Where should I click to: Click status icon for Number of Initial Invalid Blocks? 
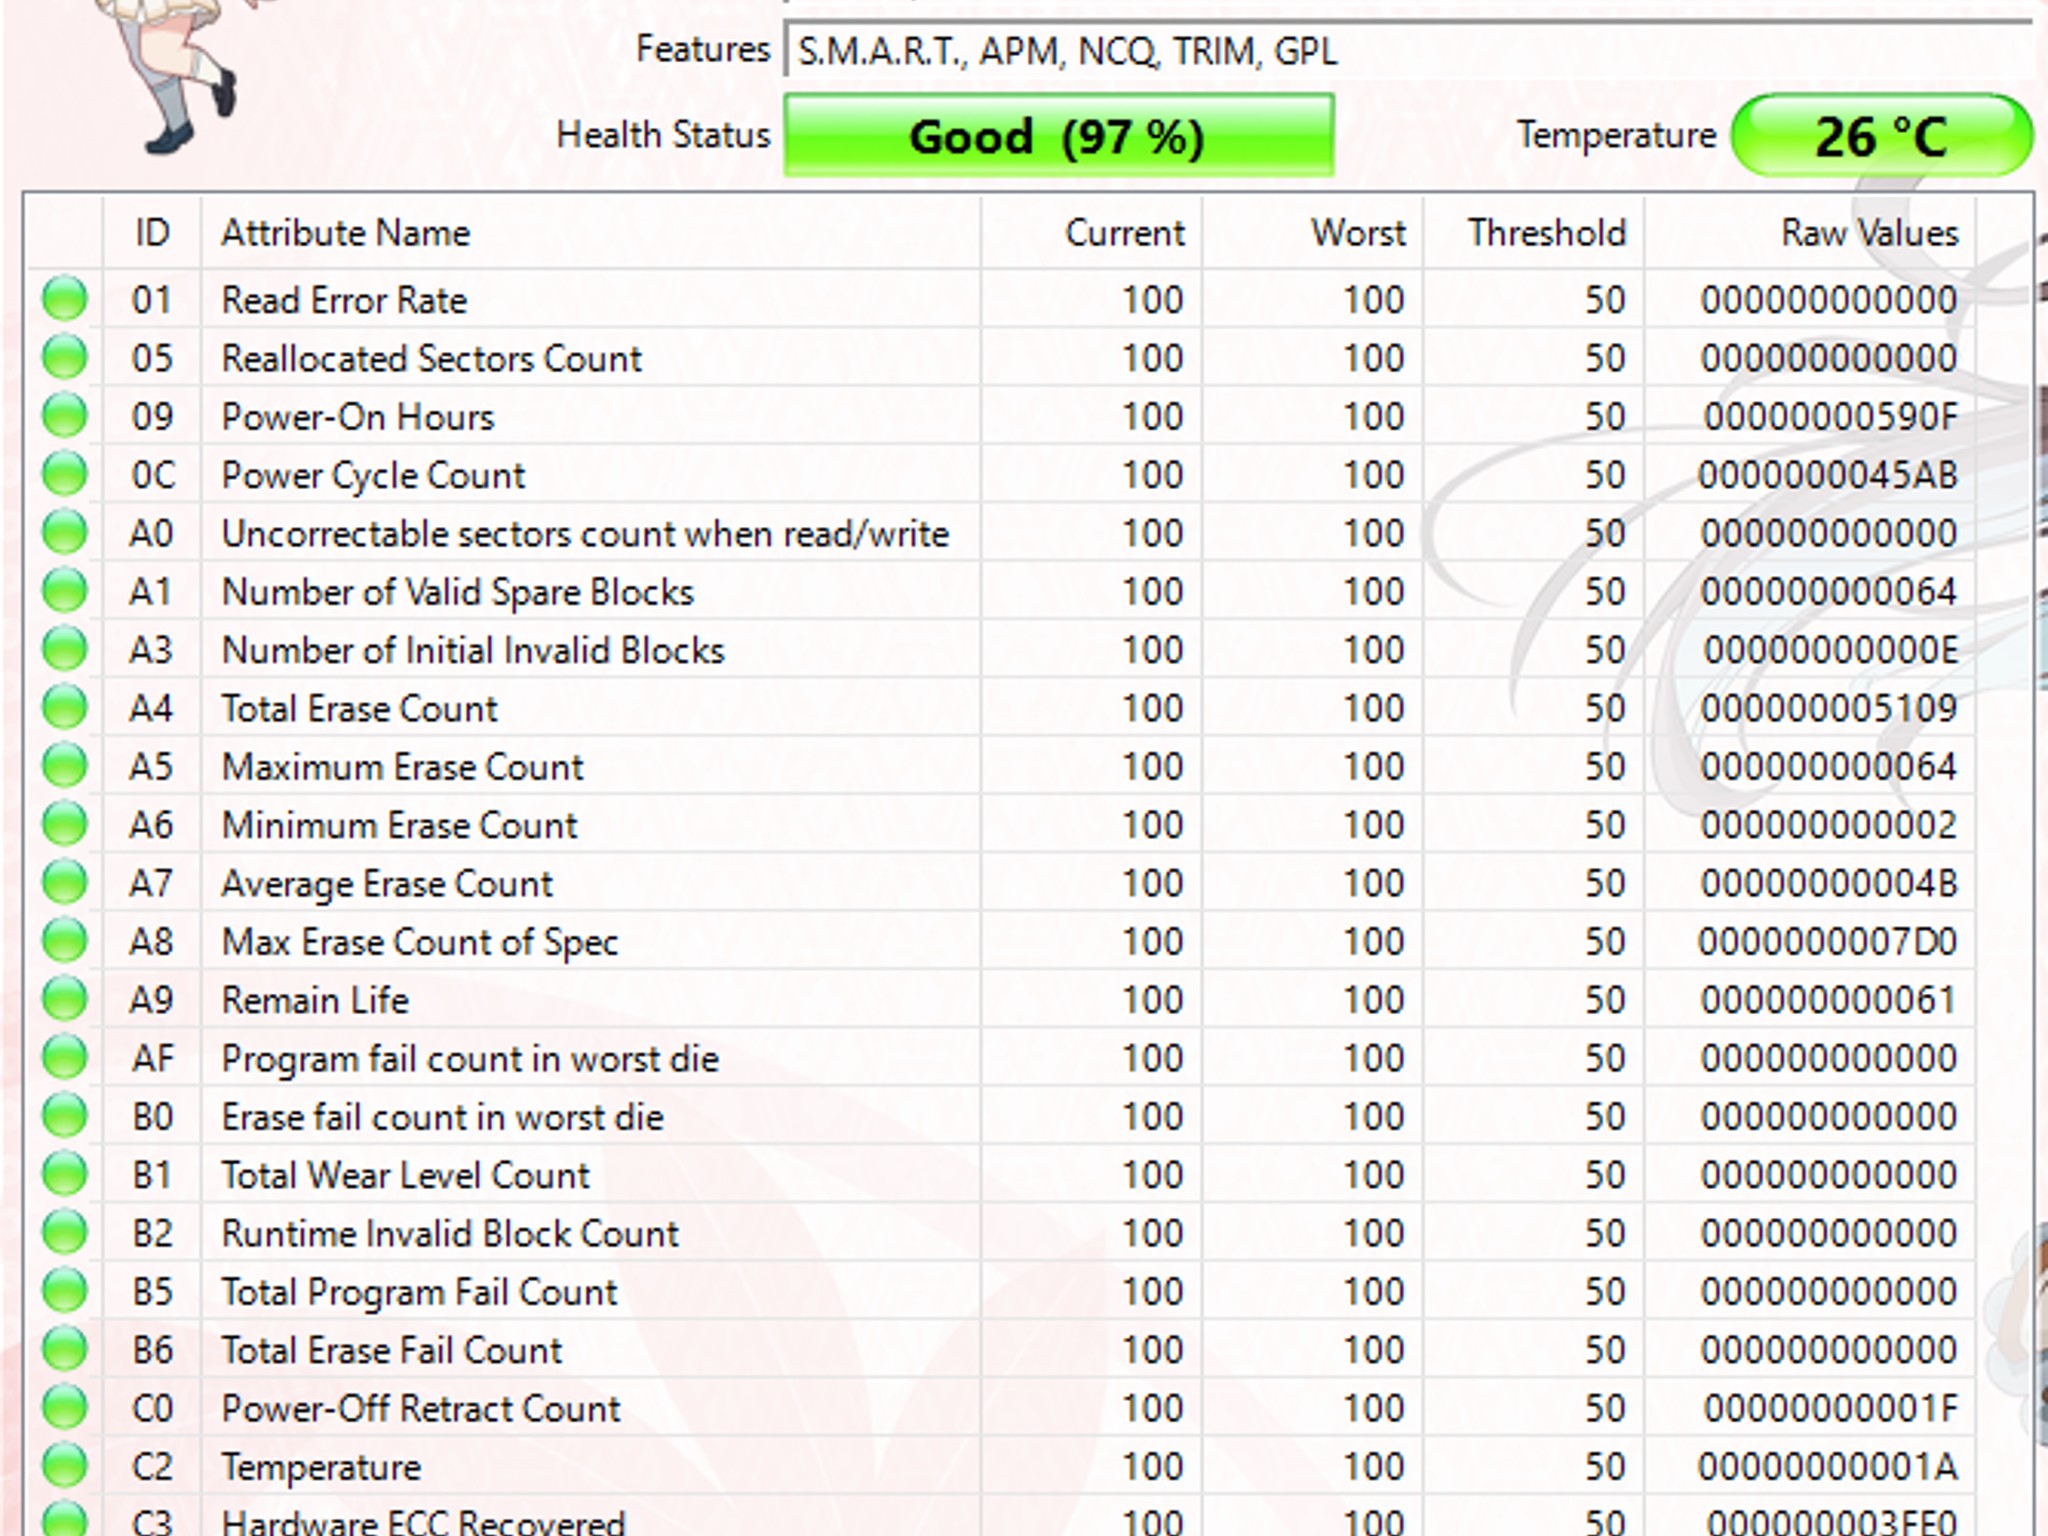coord(65,649)
